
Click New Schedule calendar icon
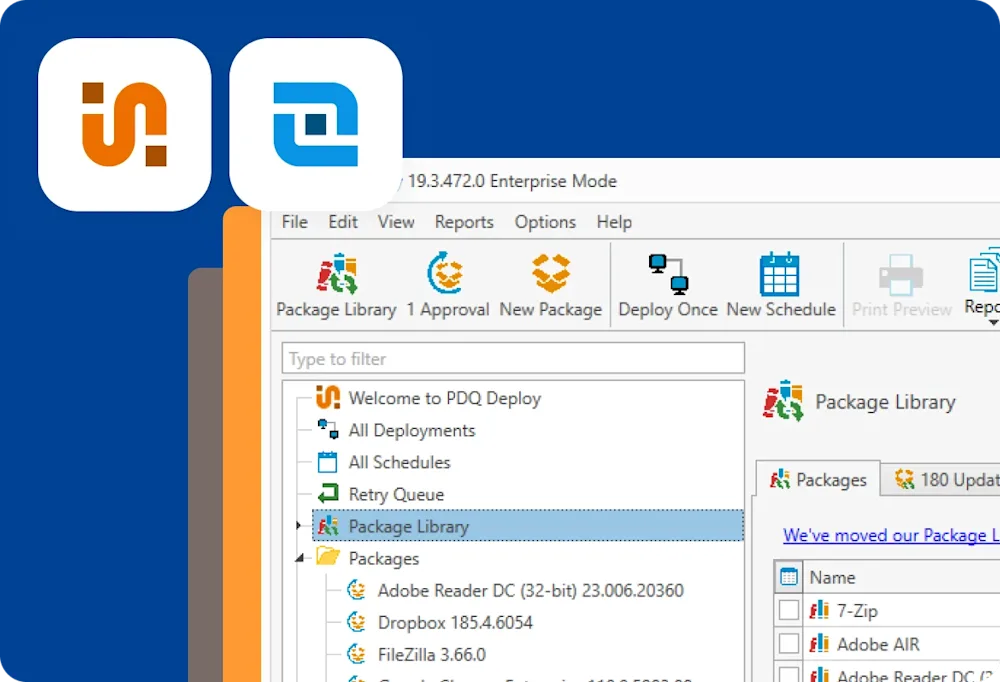click(779, 274)
